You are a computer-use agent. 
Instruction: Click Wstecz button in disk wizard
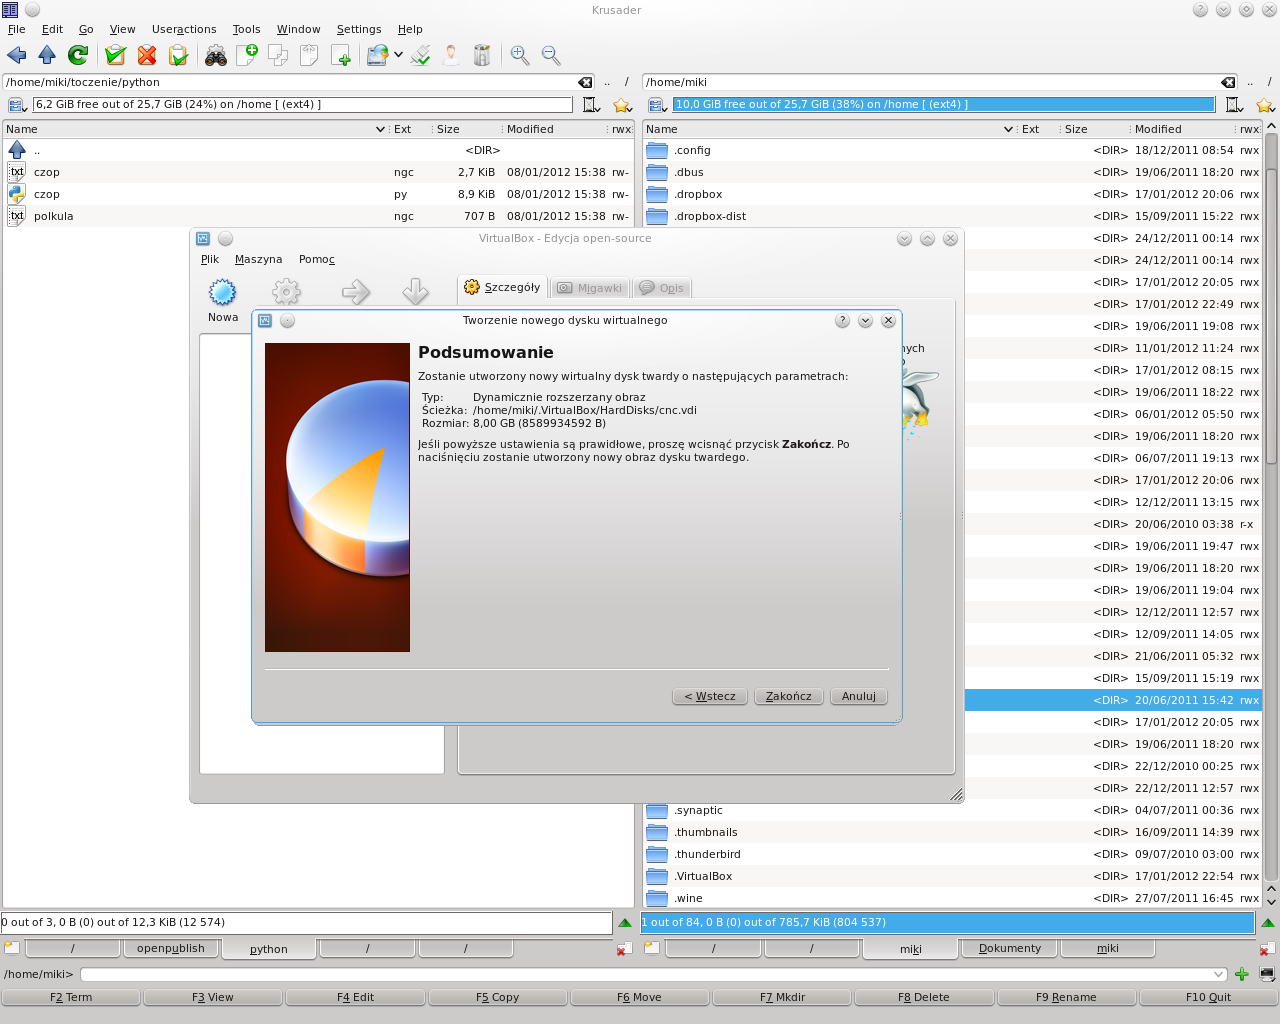710,696
